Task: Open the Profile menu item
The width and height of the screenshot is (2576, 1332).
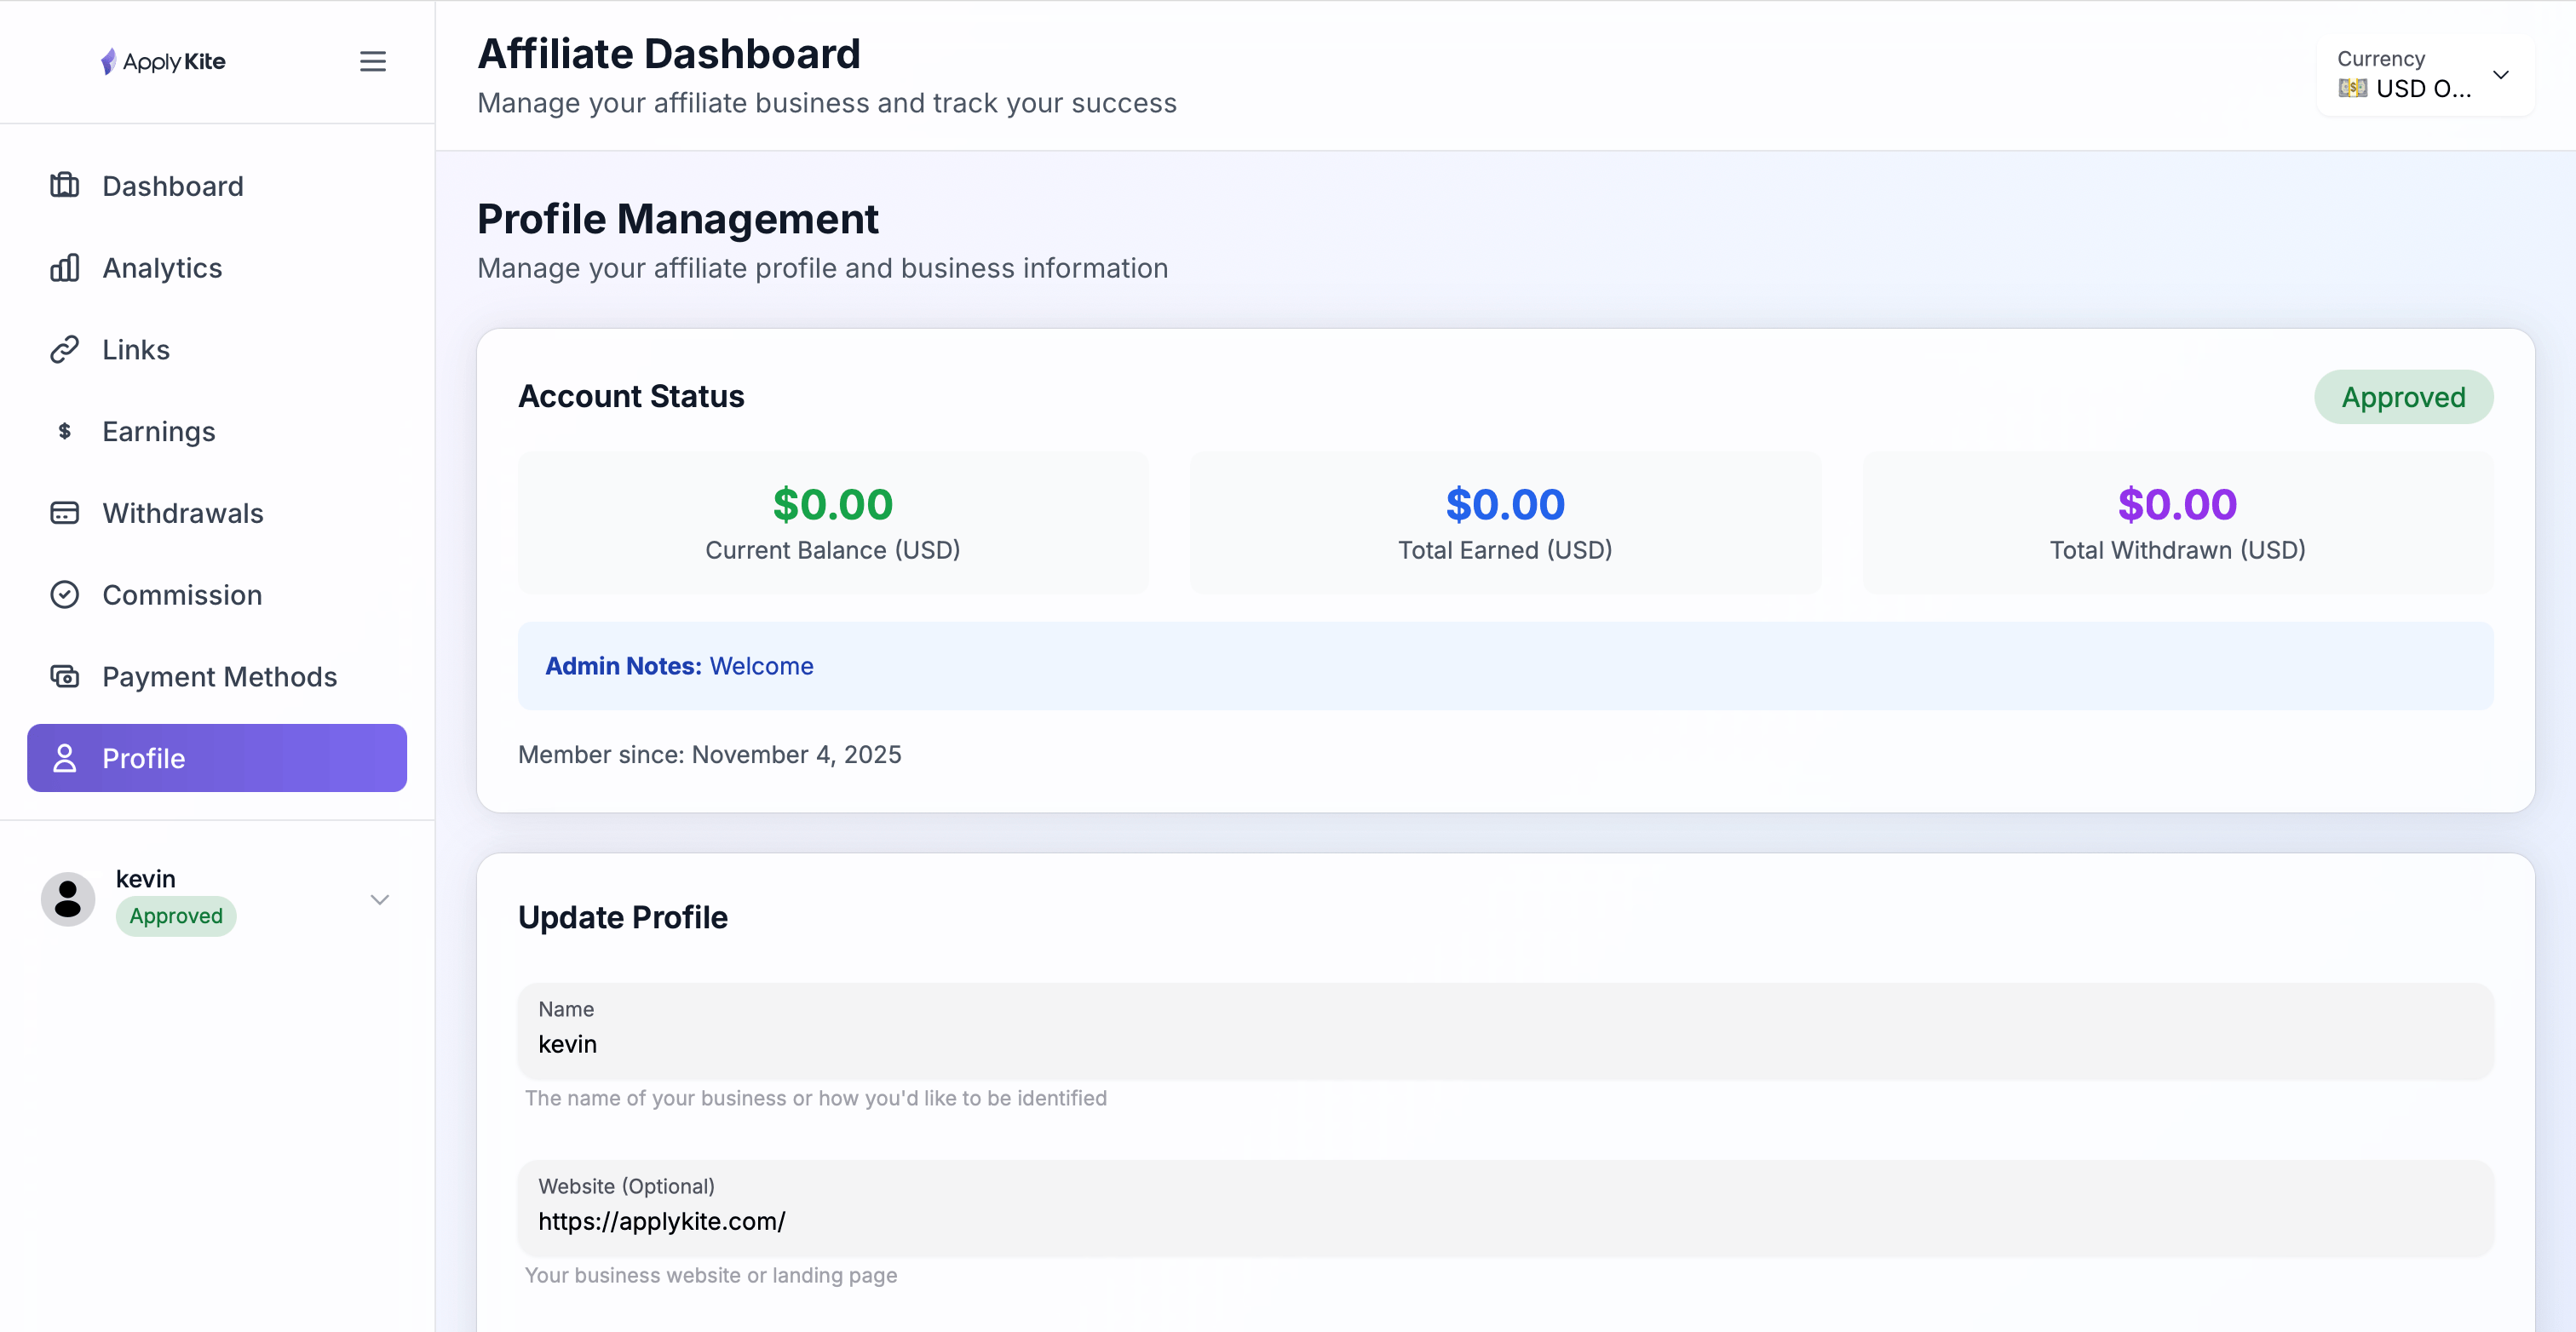Action: point(217,758)
